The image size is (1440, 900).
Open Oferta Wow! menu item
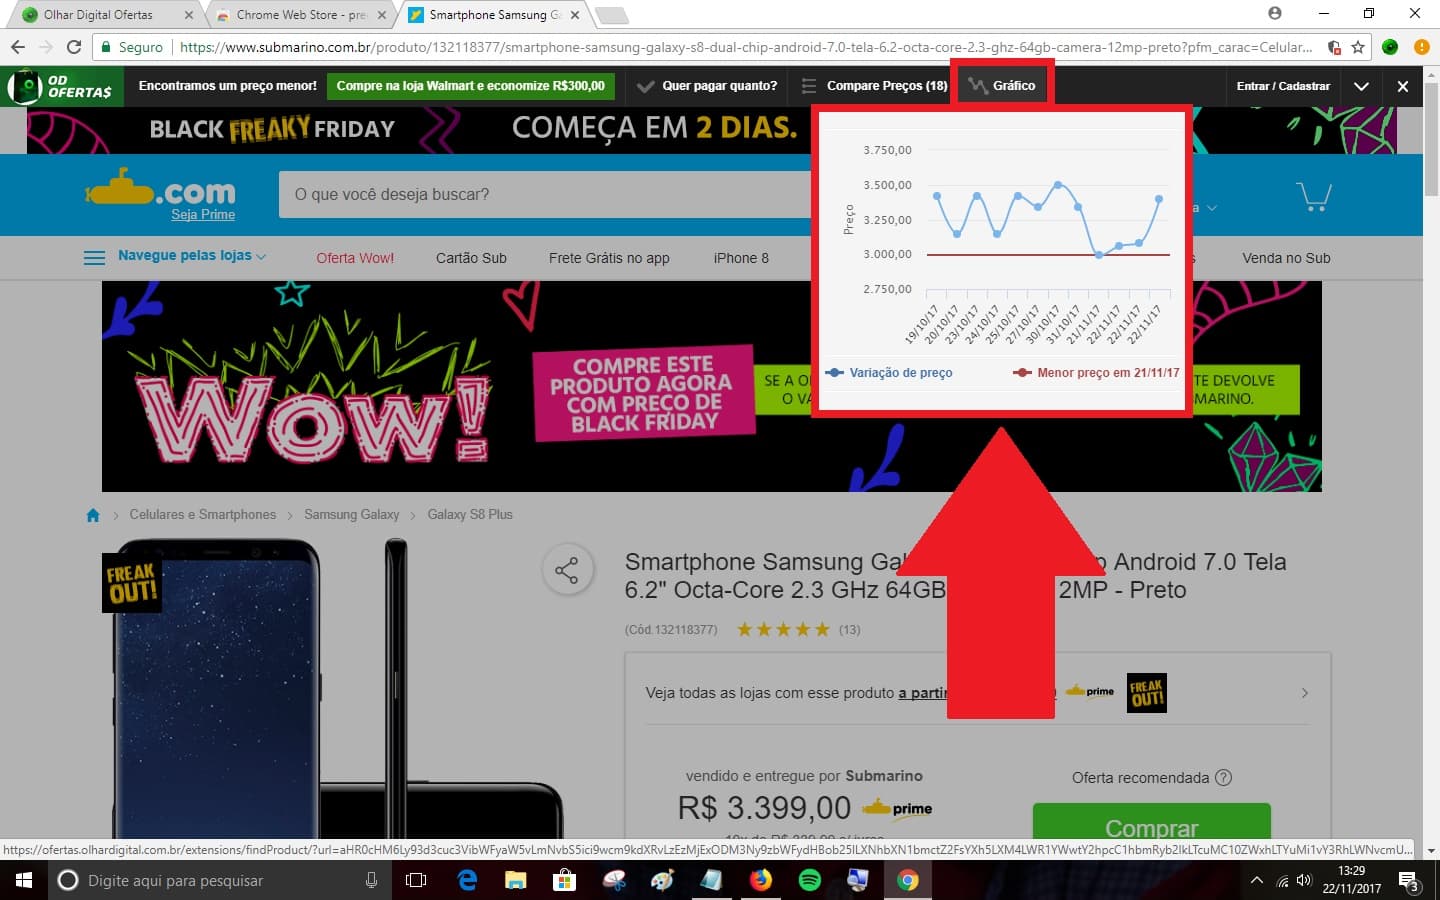[x=355, y=258]
